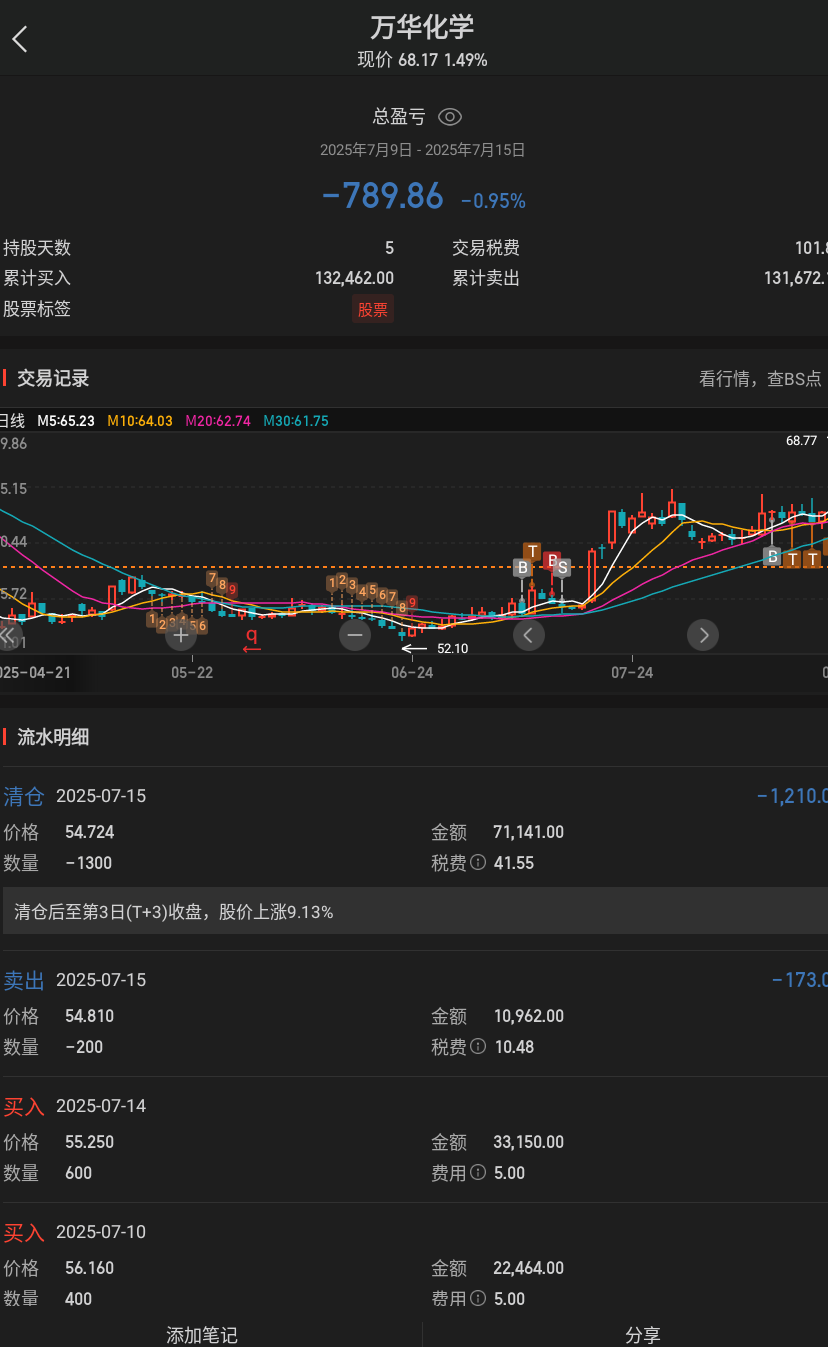Image resolution: width=828 pixels, height=1347 pixels.
Task: Open fee info icon in 2025-07-14 买入 record
Action: pyautogui.click(x=478, y=1172)
